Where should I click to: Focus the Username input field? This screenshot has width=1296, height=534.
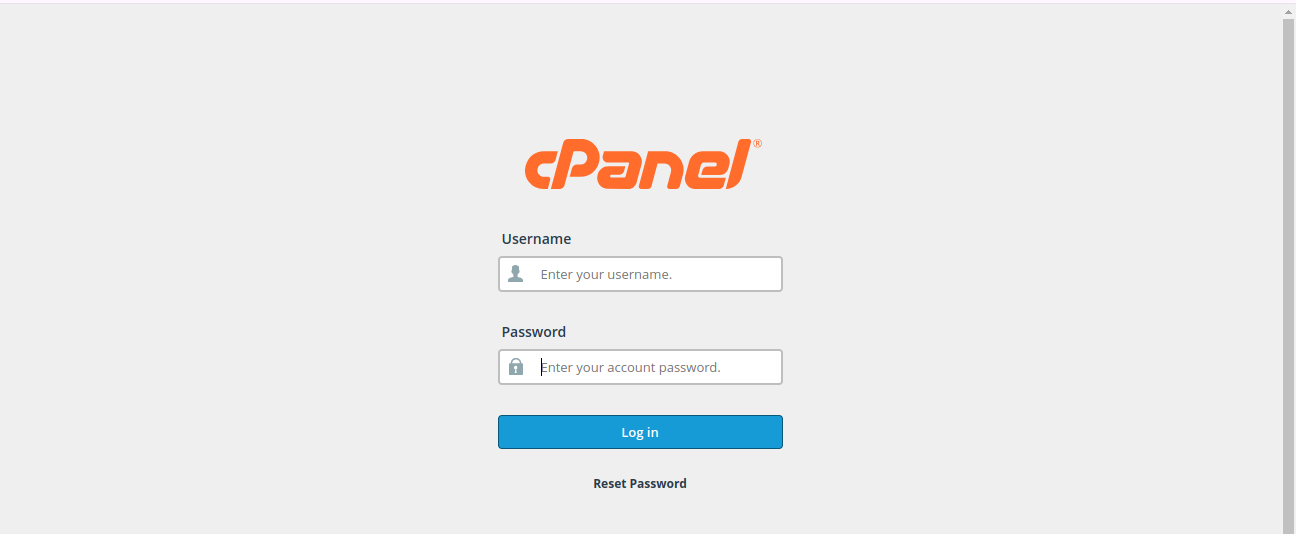pos(655,274)
